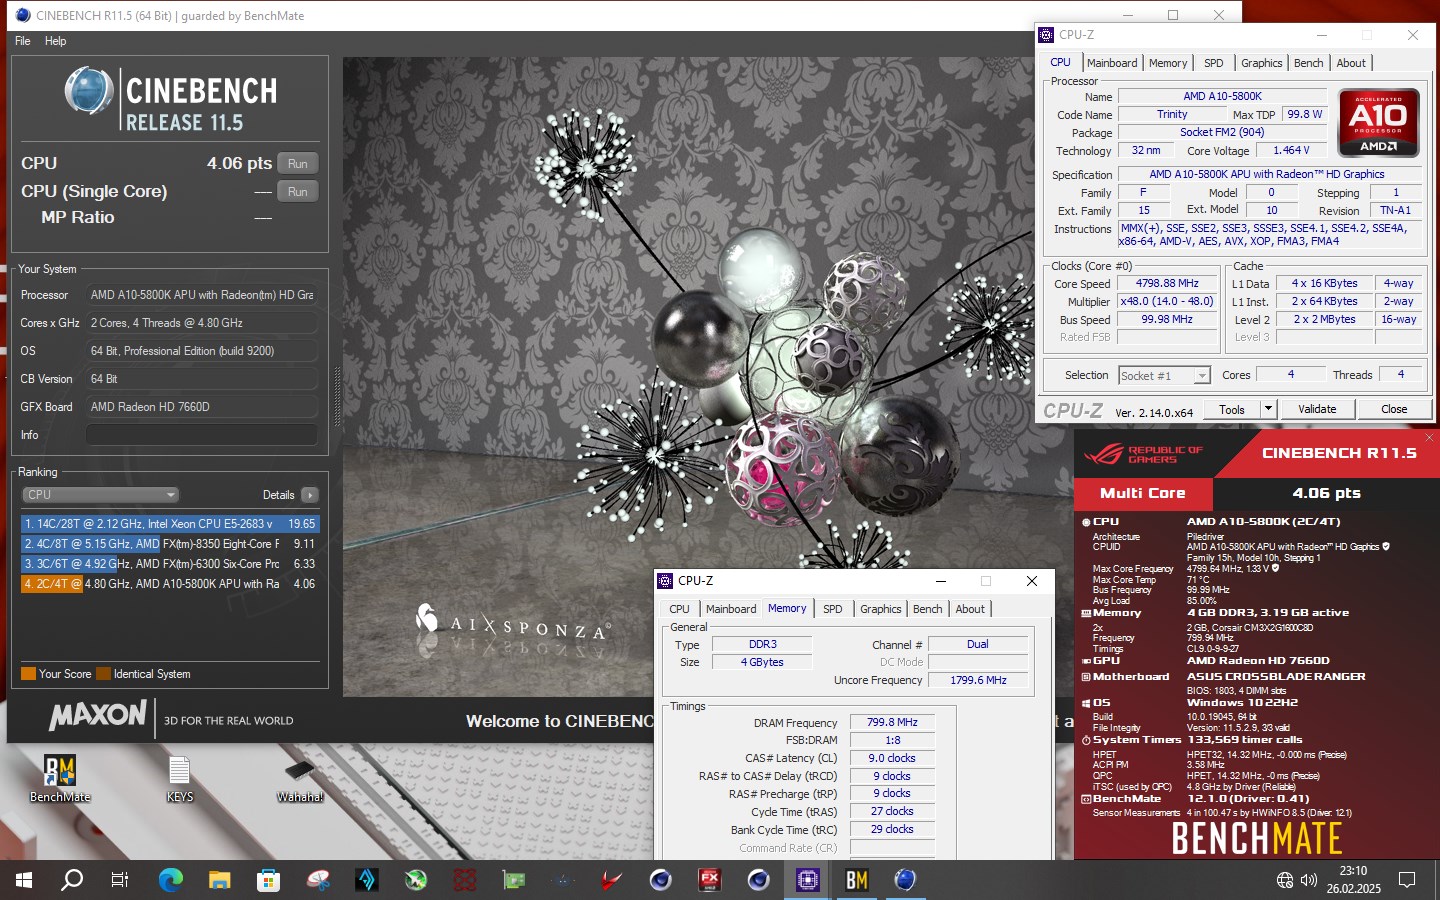The height and width of the screenshot is (900, 1440).
Task: Click the GFX Board field AMD Radeon HD 7660D
Action: click(x=201, y=407)
